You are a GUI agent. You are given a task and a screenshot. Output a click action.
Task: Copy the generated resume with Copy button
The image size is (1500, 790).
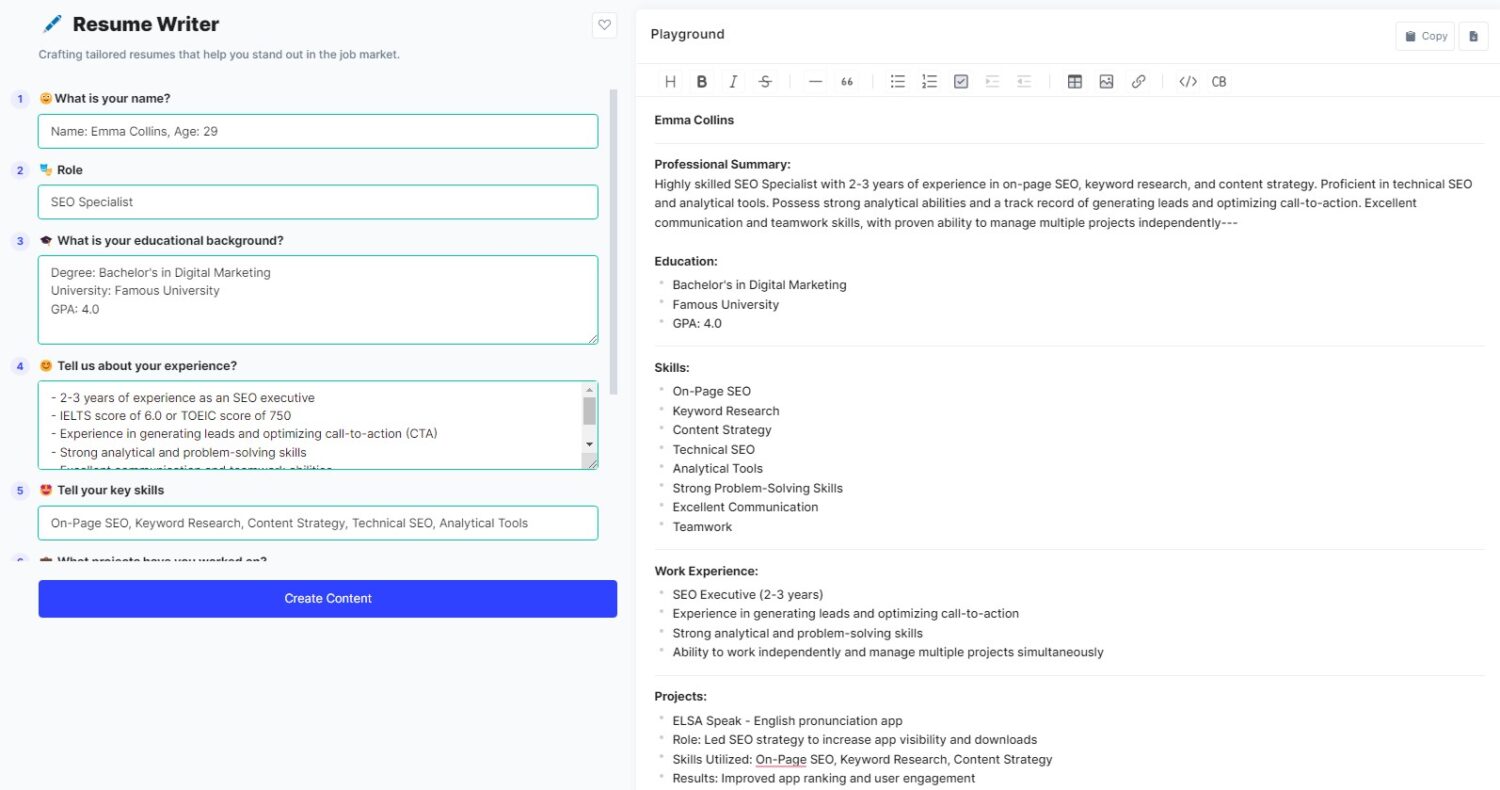click(x=1425, y=36)
